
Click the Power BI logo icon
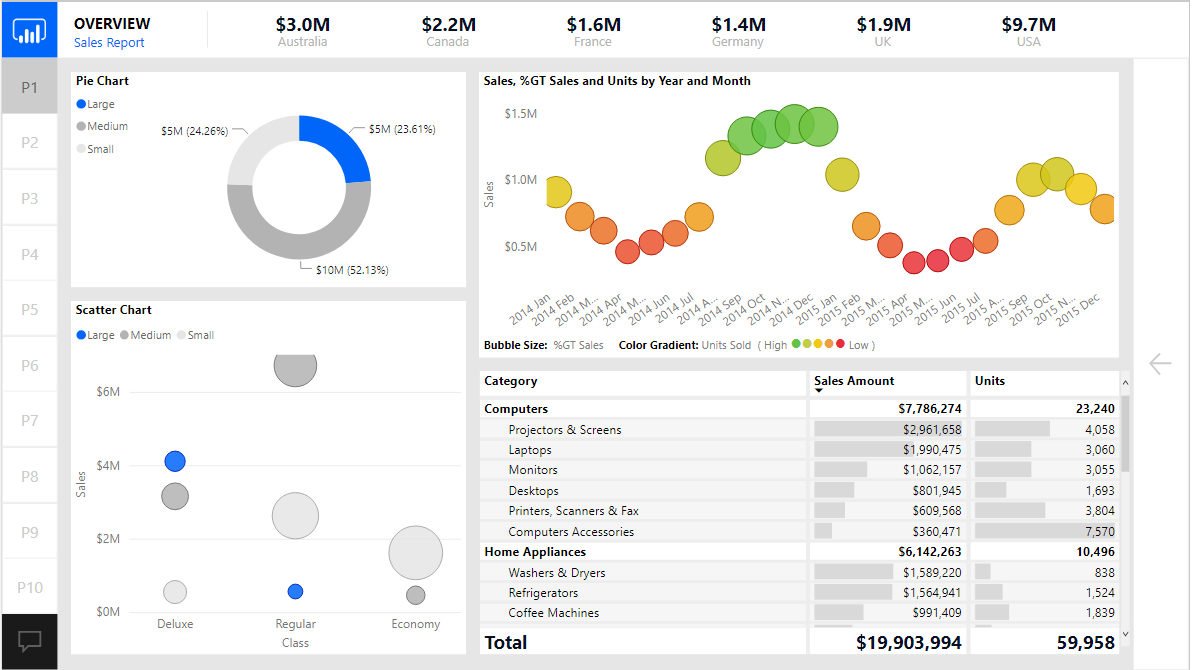[29, 30]
